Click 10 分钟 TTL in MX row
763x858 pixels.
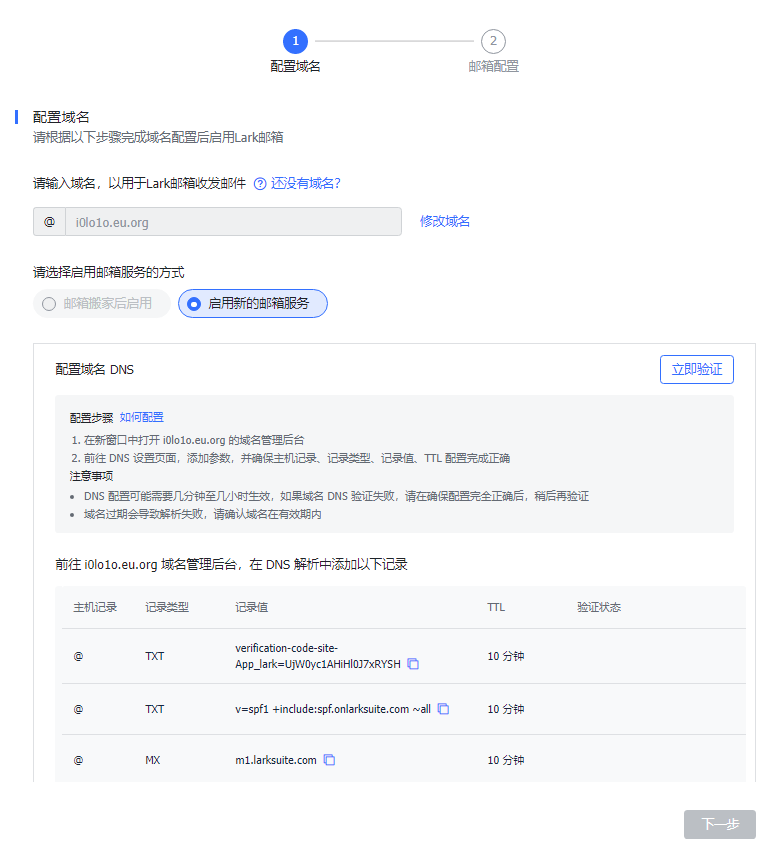coord(506,760)
